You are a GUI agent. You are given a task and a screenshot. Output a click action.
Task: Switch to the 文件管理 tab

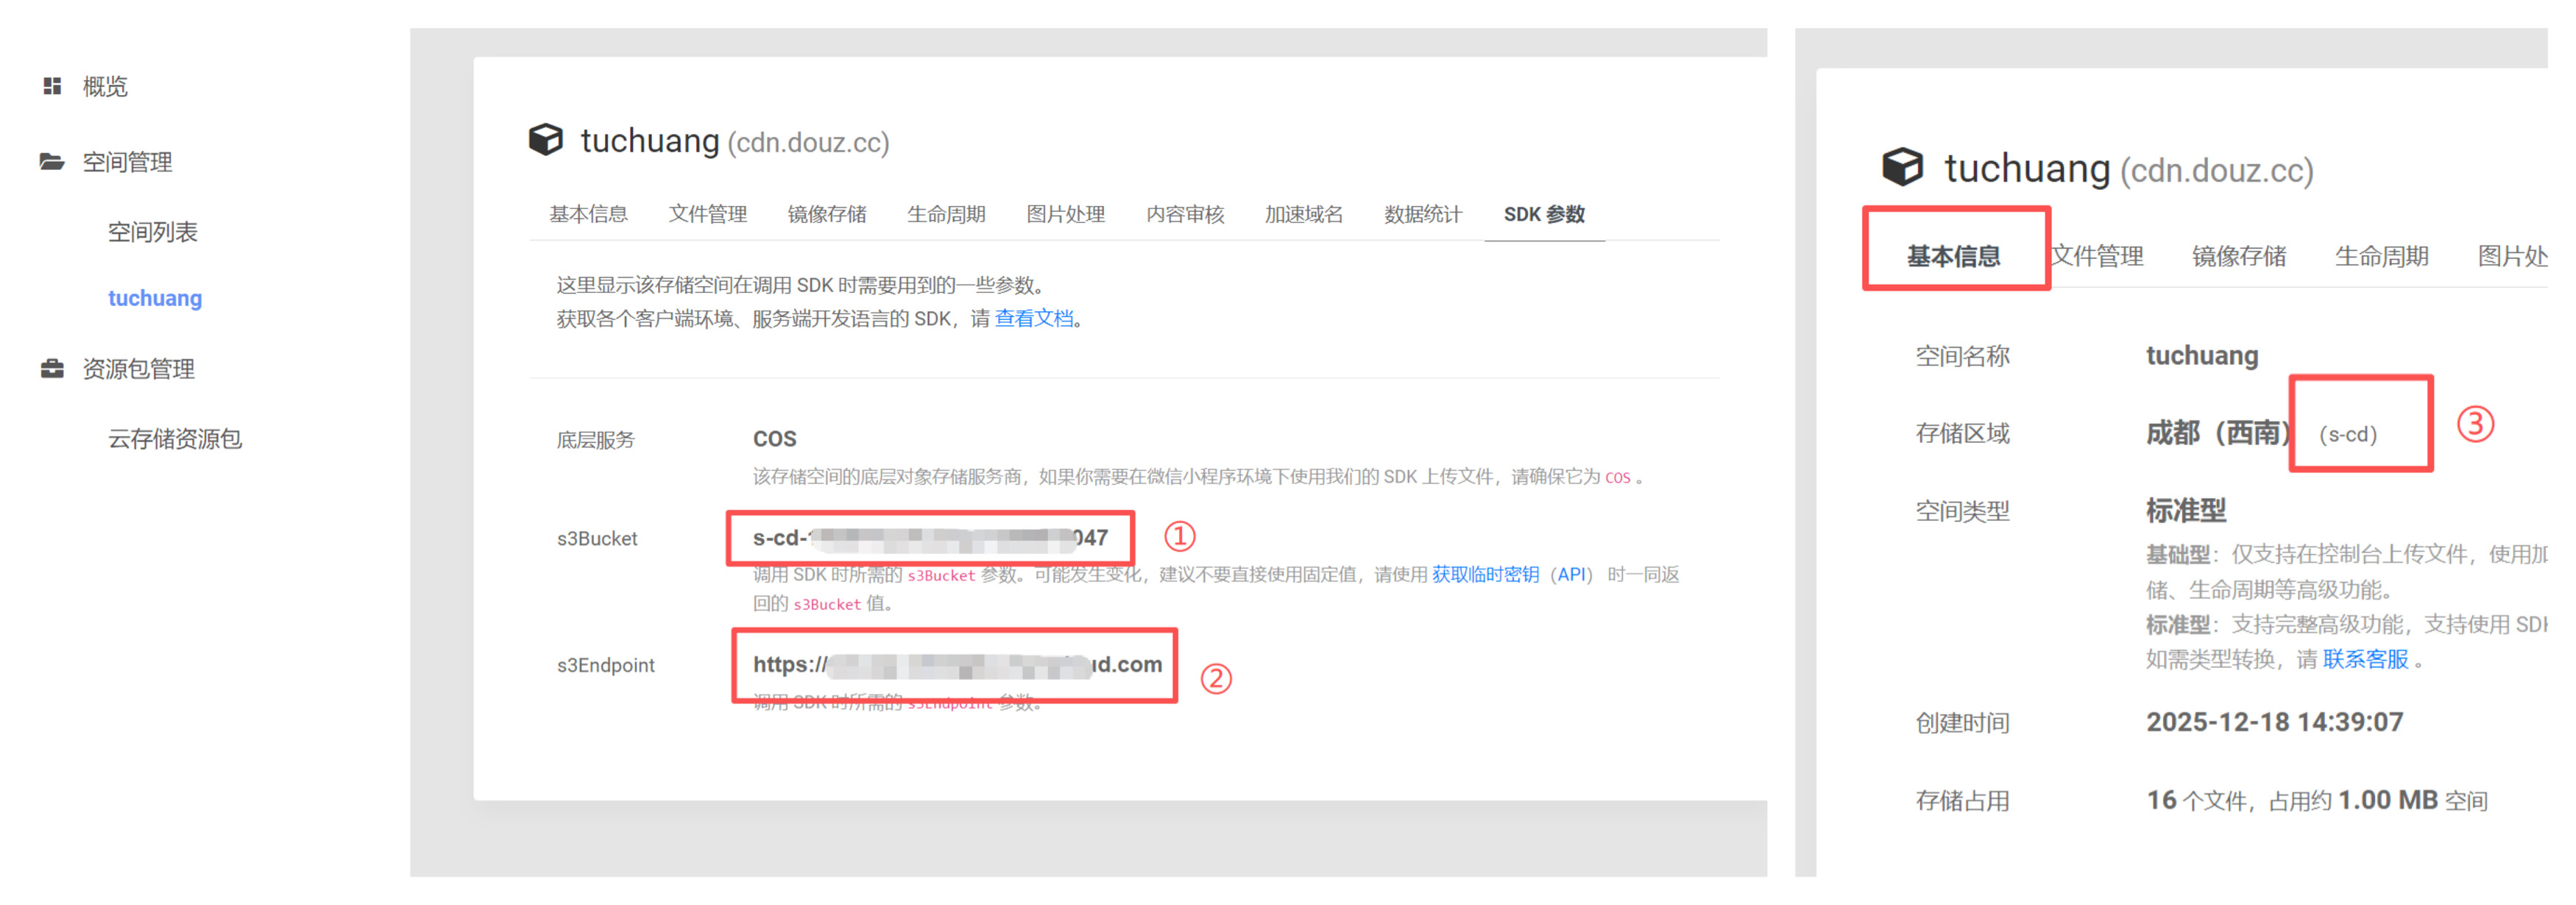click(707, 213)
